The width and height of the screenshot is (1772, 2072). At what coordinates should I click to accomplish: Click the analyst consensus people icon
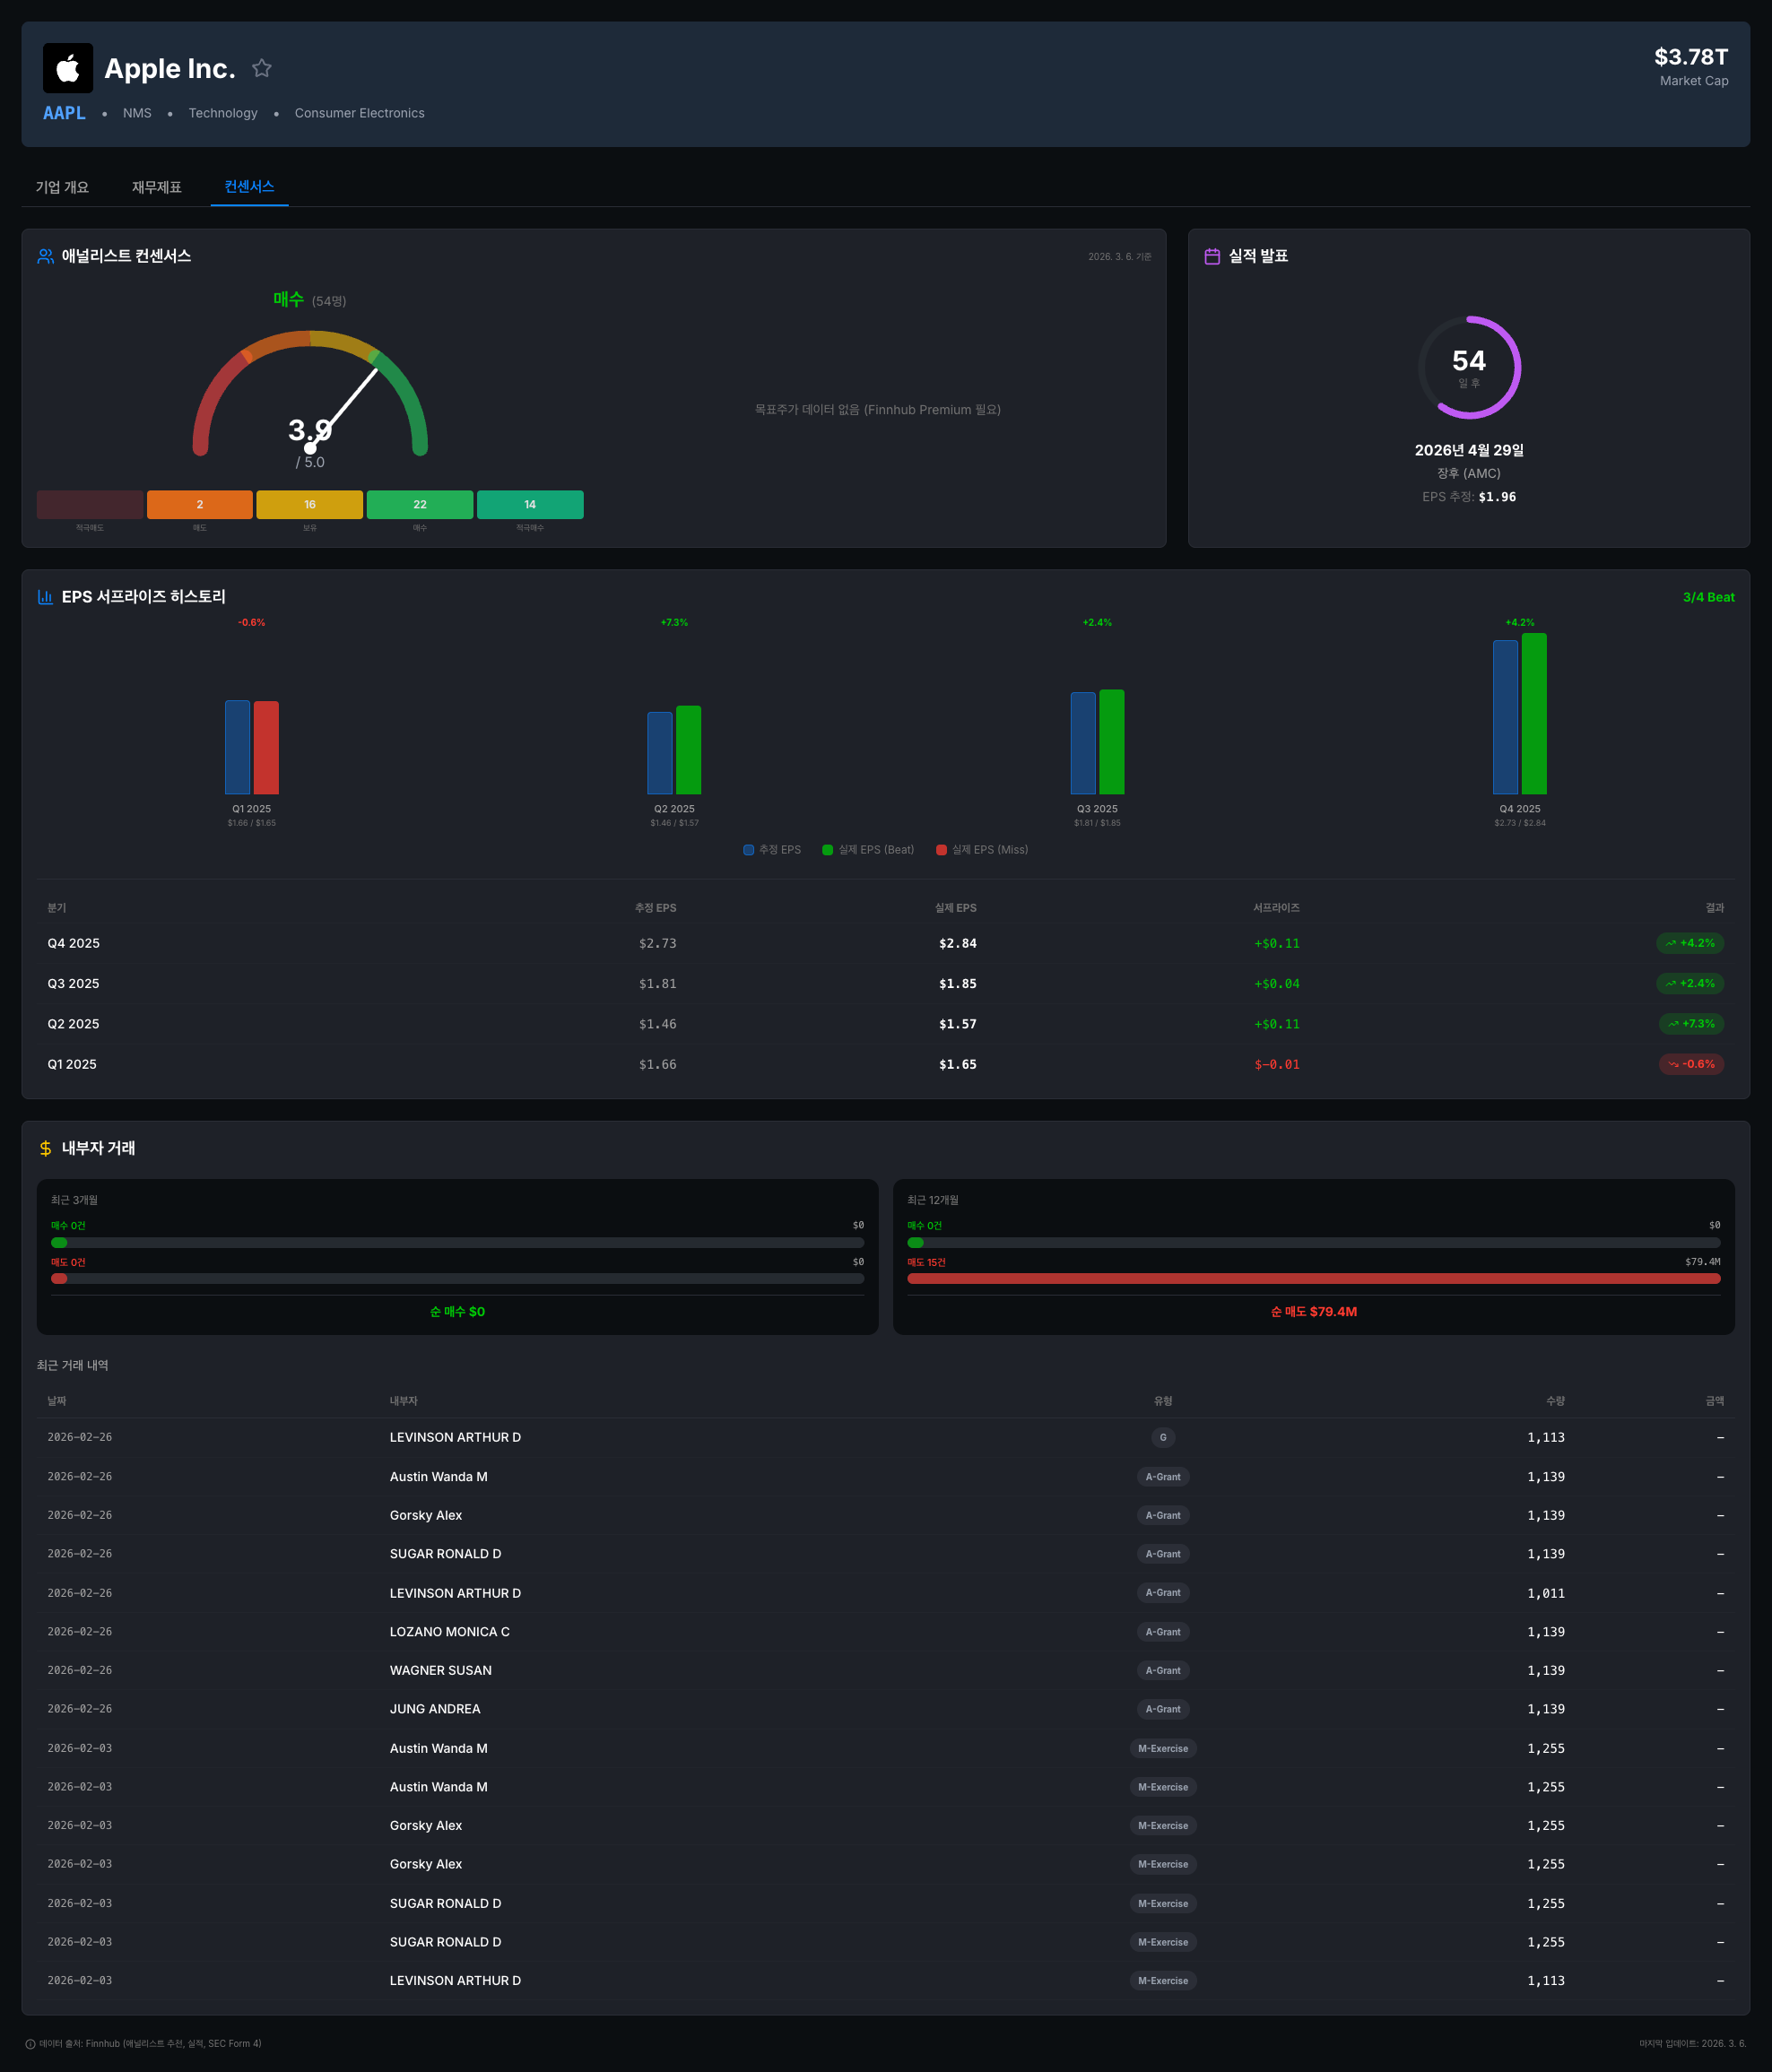point(44,256)
